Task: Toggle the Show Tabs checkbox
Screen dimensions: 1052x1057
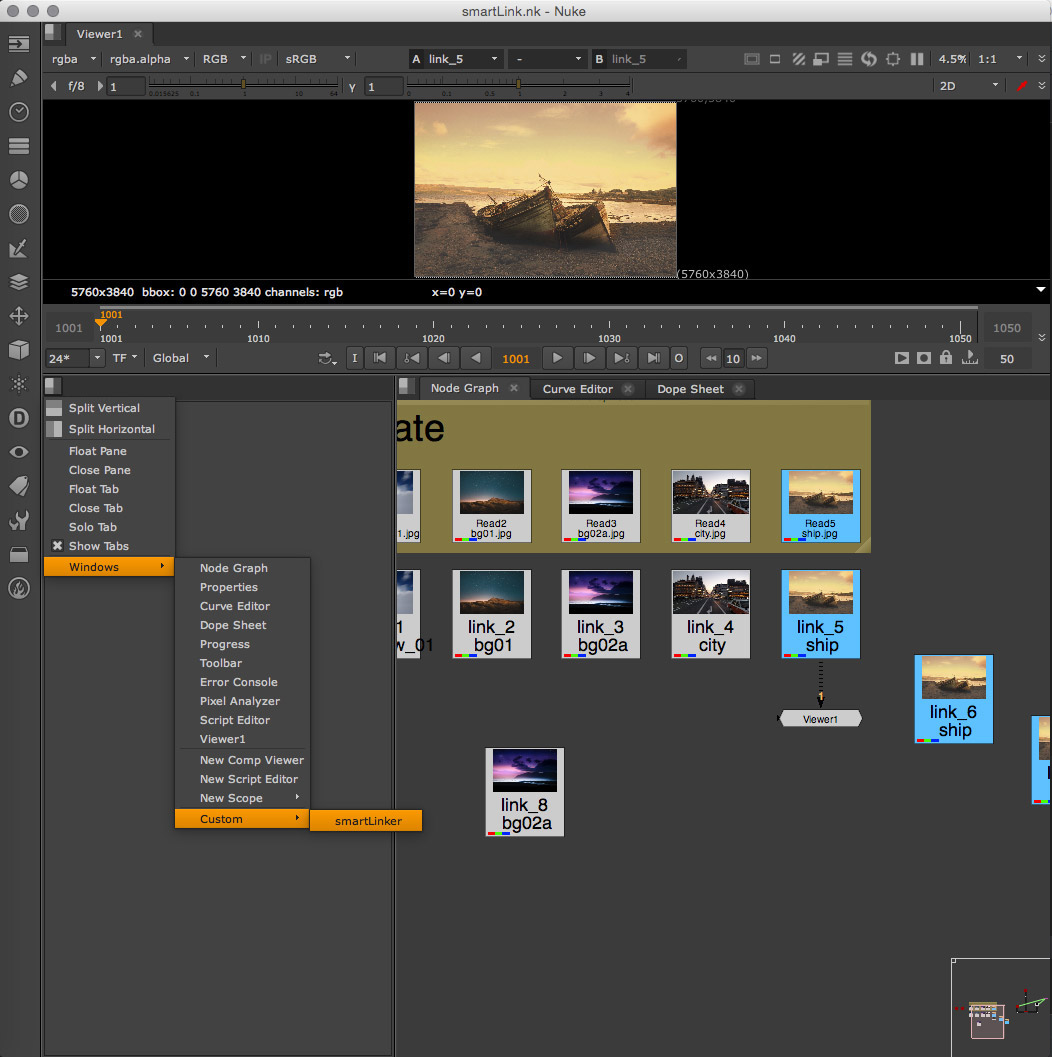Action: click(x=58, y=546)
